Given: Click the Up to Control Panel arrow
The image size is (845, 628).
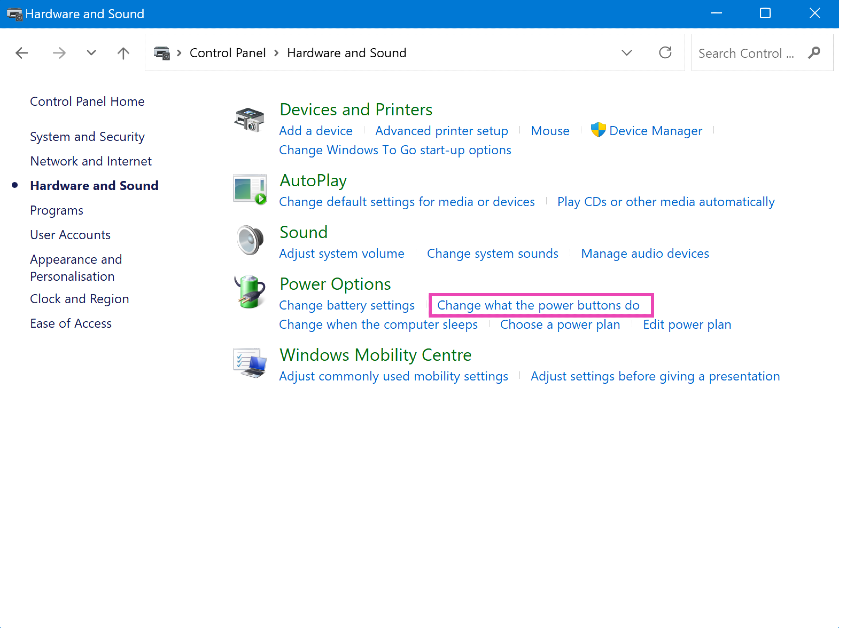Looking at the screenshot, I should [x=123, y=53].
